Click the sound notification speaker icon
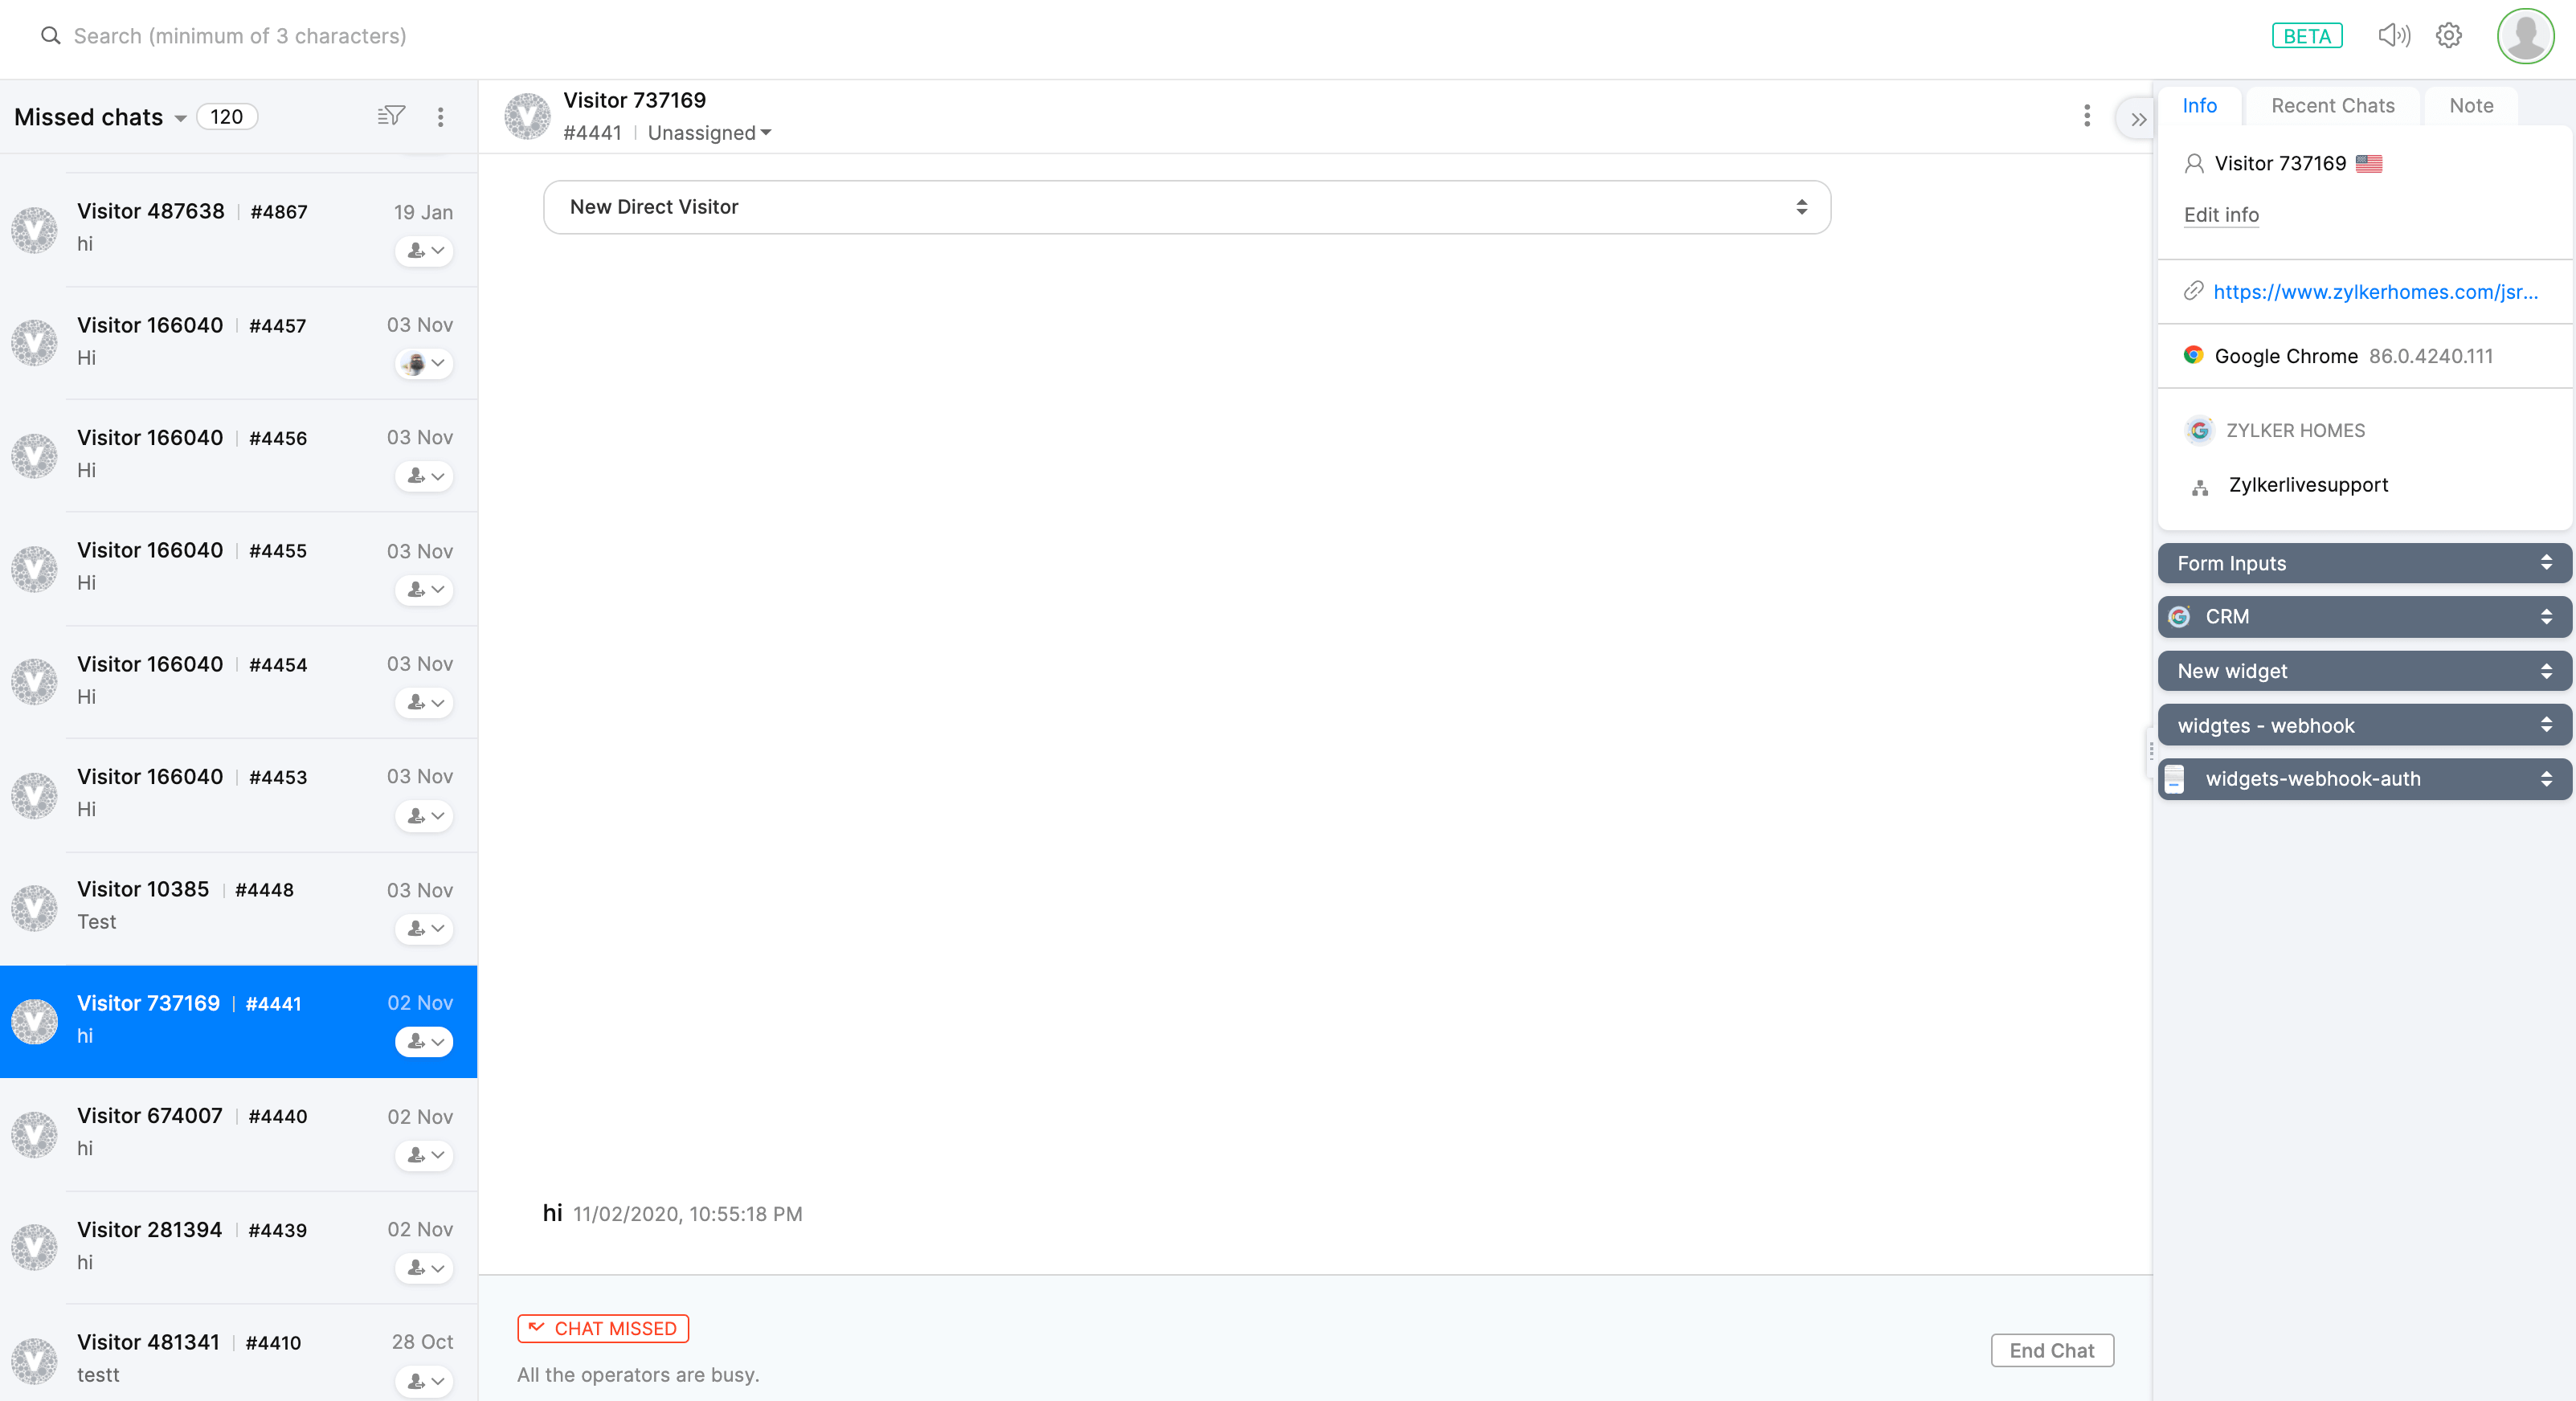Image resolution: width=2576 pixels, height=1401 pixels. pos(2393,36)
